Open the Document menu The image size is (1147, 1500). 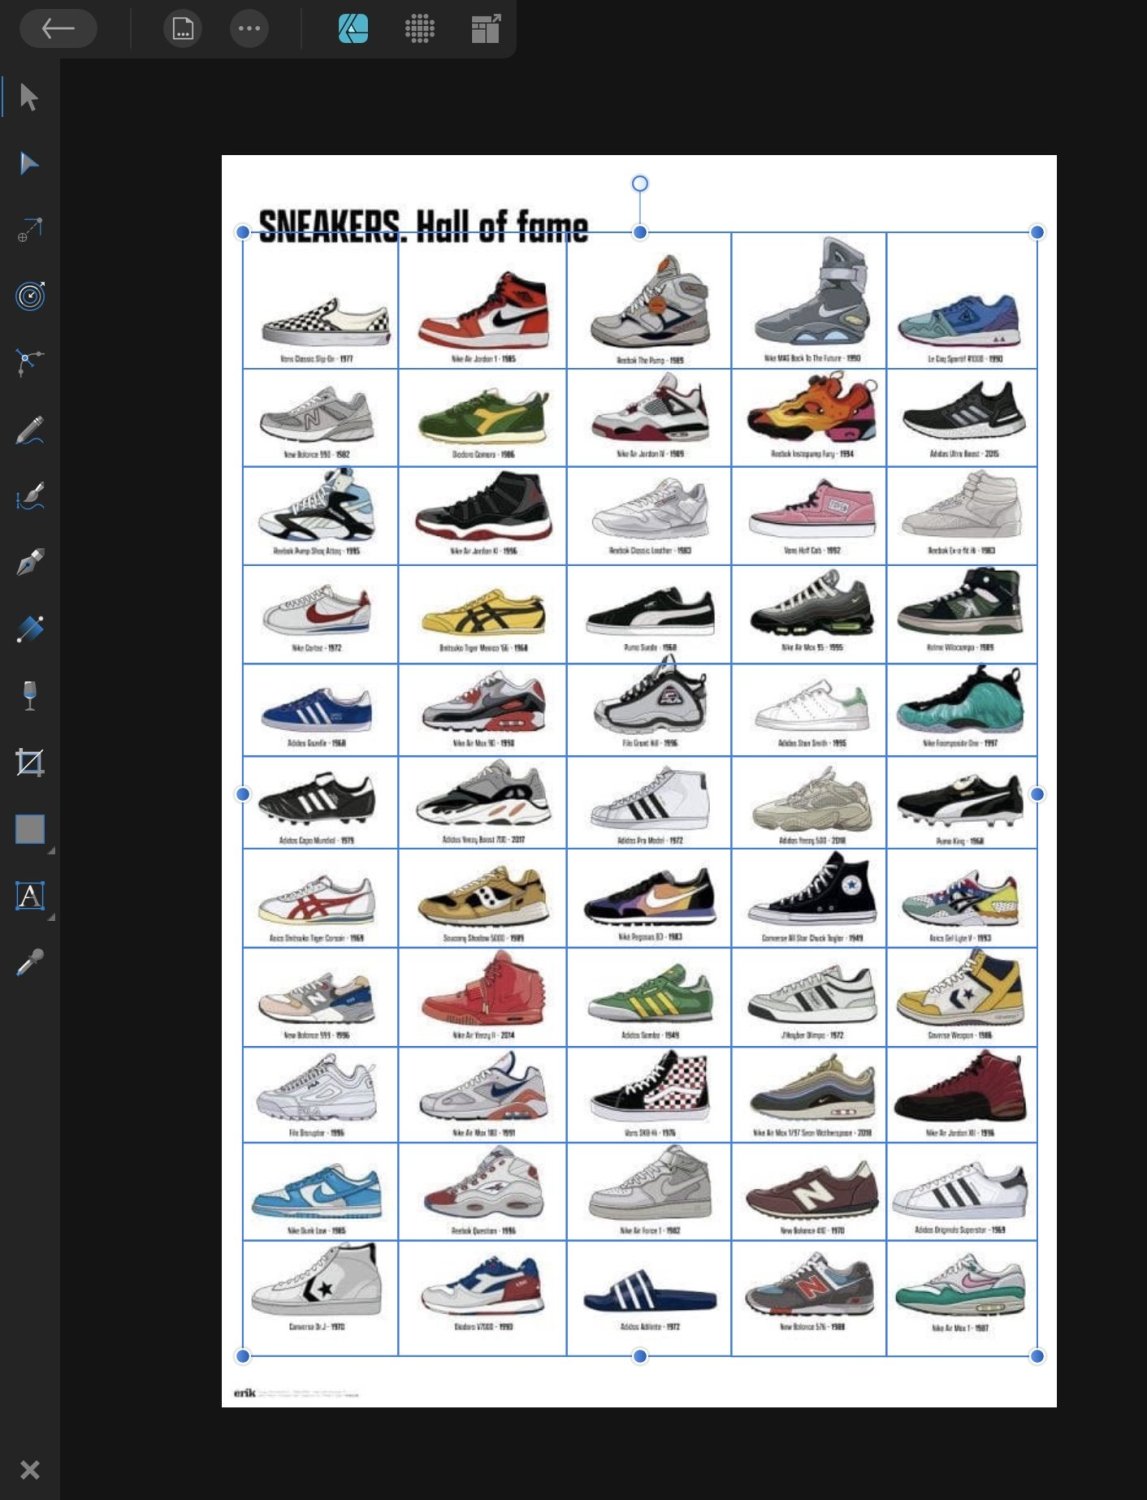coord(182,29)
